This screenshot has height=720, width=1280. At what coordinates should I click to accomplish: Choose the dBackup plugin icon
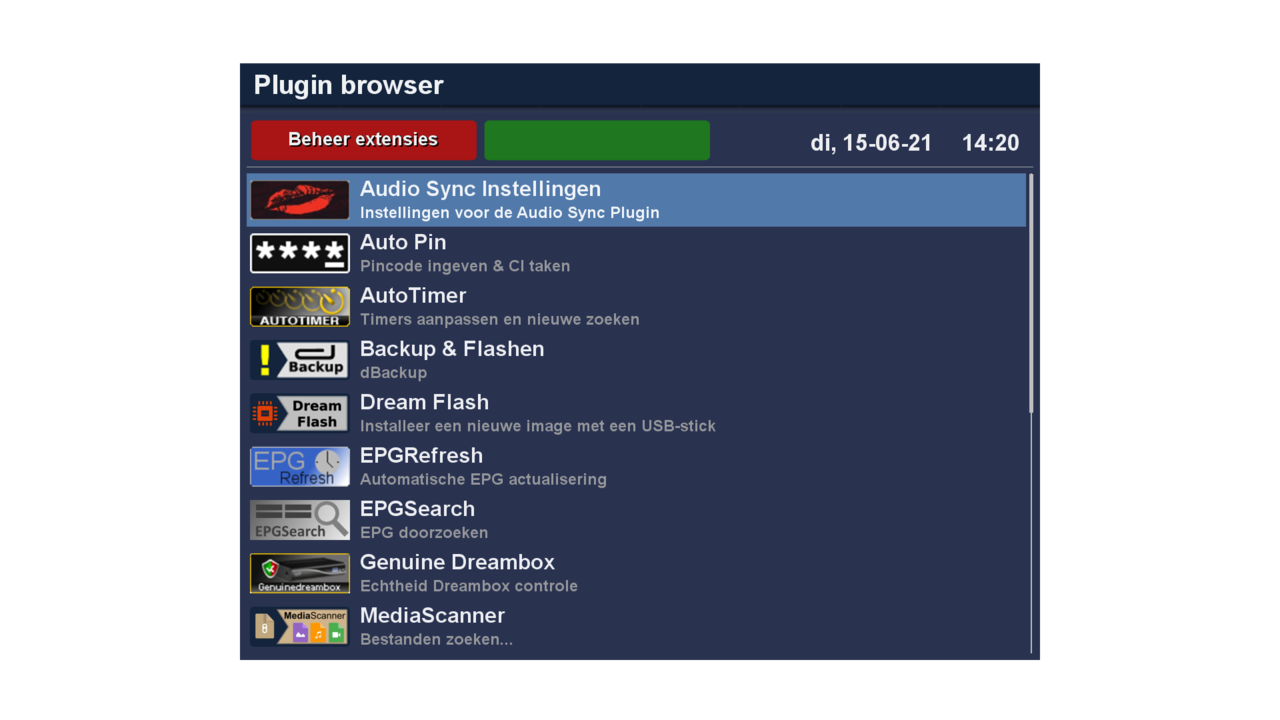pyautogui.click(x=300, y=360)
